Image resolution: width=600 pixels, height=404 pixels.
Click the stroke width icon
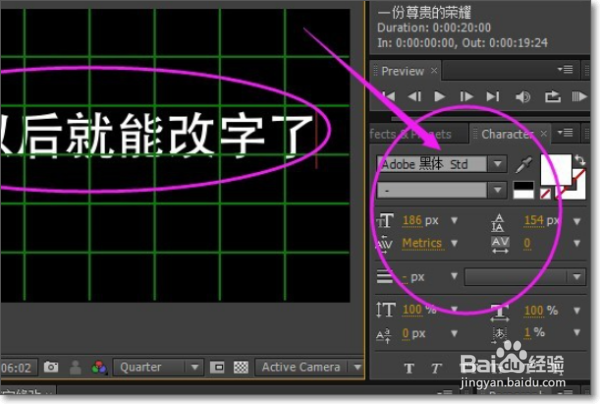pos(385,276)
